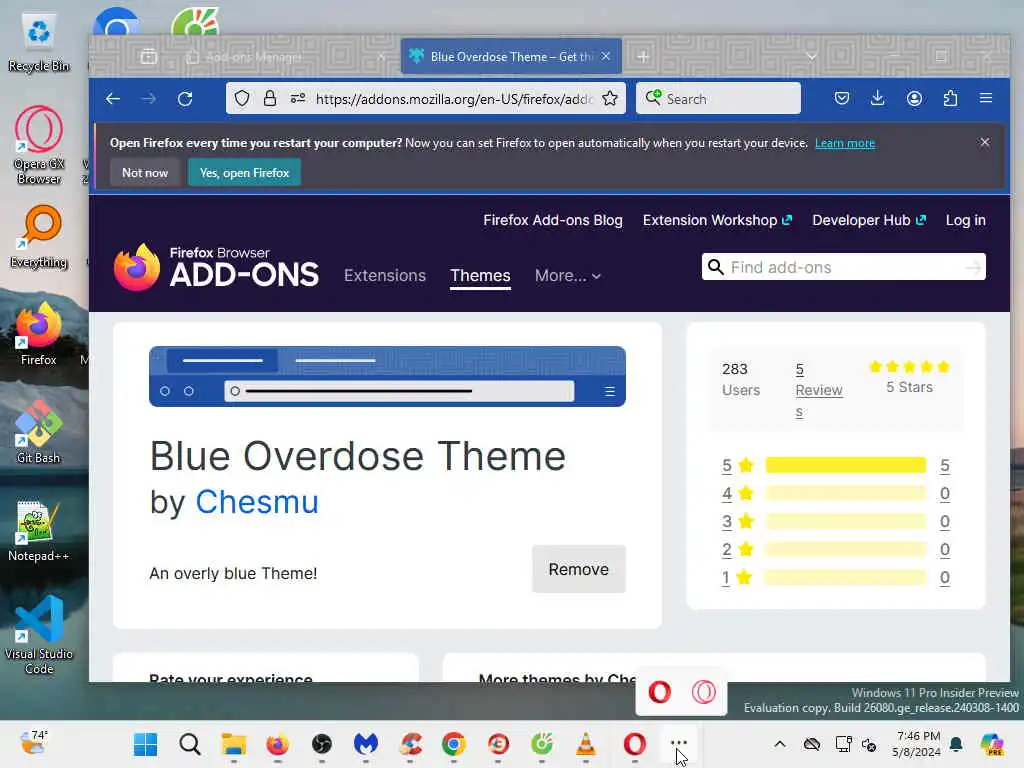The width and height of the screenshot is (1024, 768).
Task: Open author Chesmu's profile link
Action: pos(257,502)
